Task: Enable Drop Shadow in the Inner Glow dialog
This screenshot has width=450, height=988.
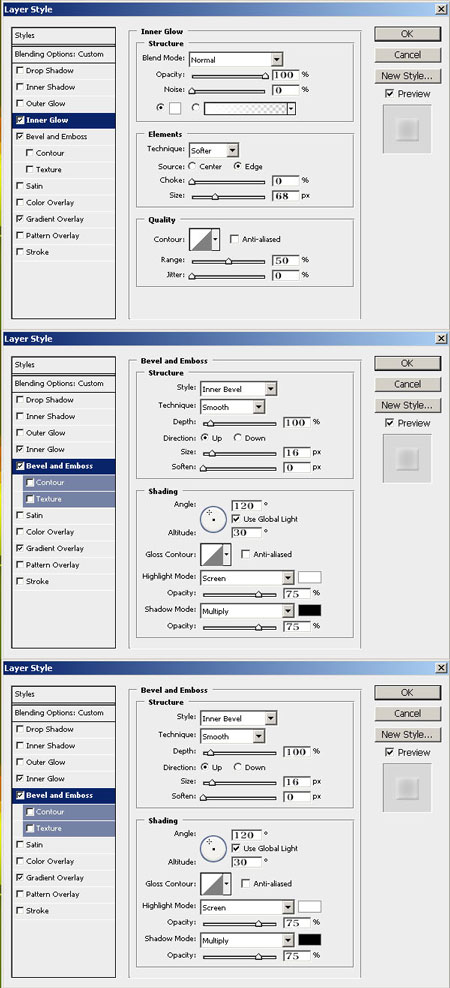Action: (21, 71)
